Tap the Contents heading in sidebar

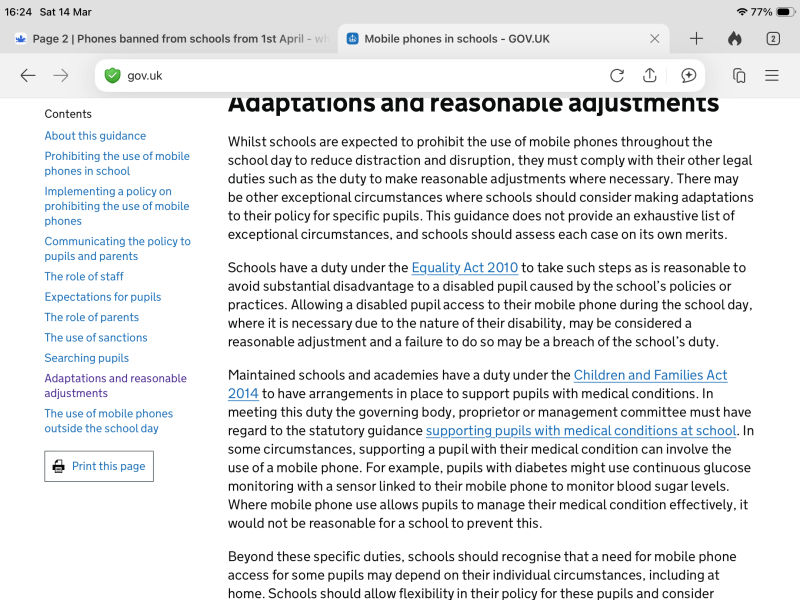coord(68,114)
